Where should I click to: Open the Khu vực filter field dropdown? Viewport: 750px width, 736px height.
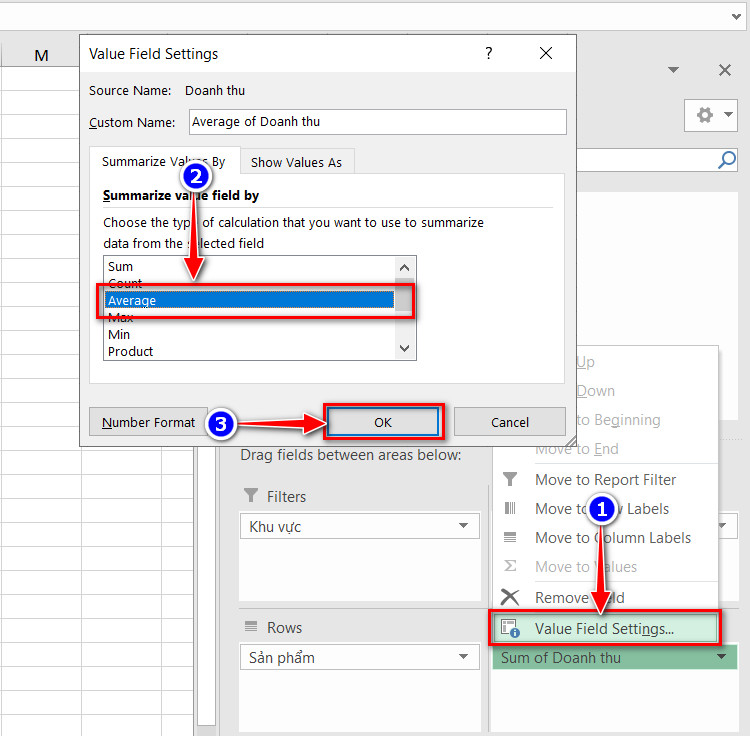coord(463,526)
